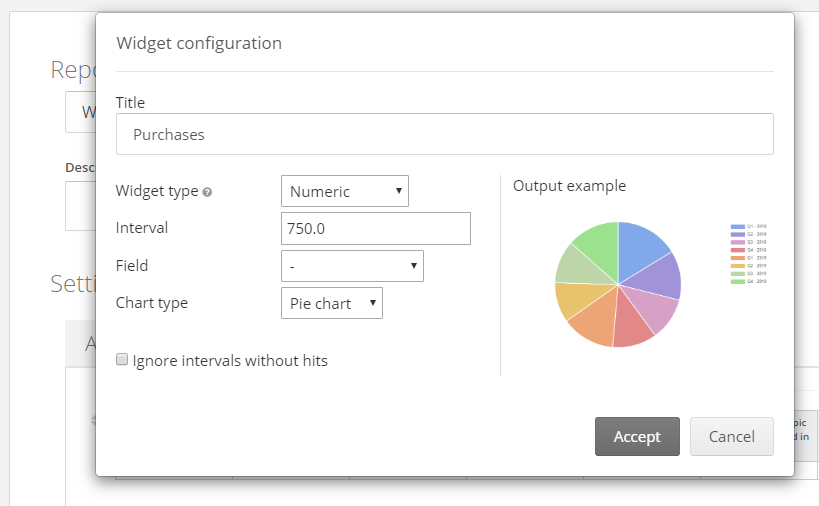
Task: Open the Chart type Pie chart dropdown
Action: click(x=331, y=303)
